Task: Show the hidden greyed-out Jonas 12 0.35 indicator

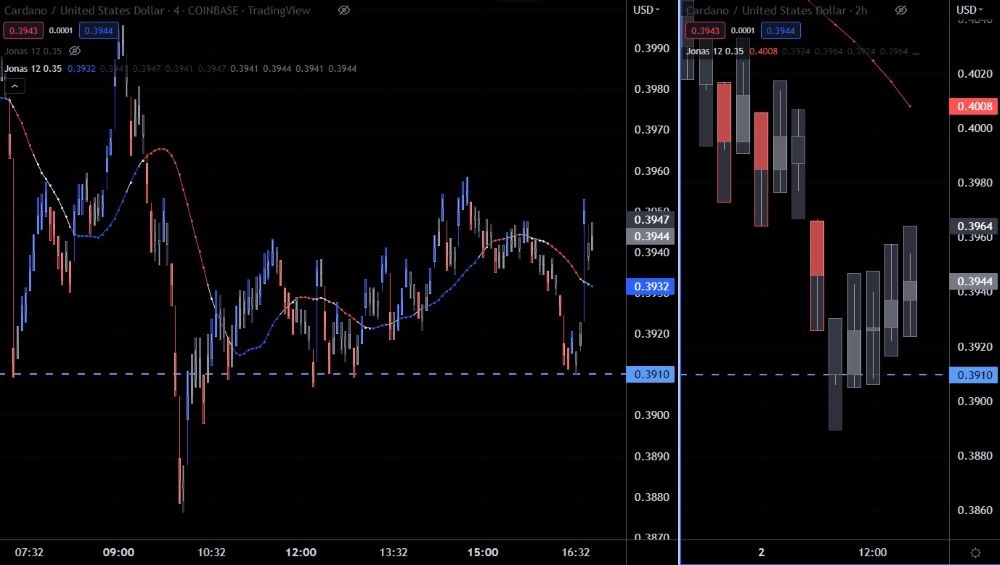Action: click(75, 50)
